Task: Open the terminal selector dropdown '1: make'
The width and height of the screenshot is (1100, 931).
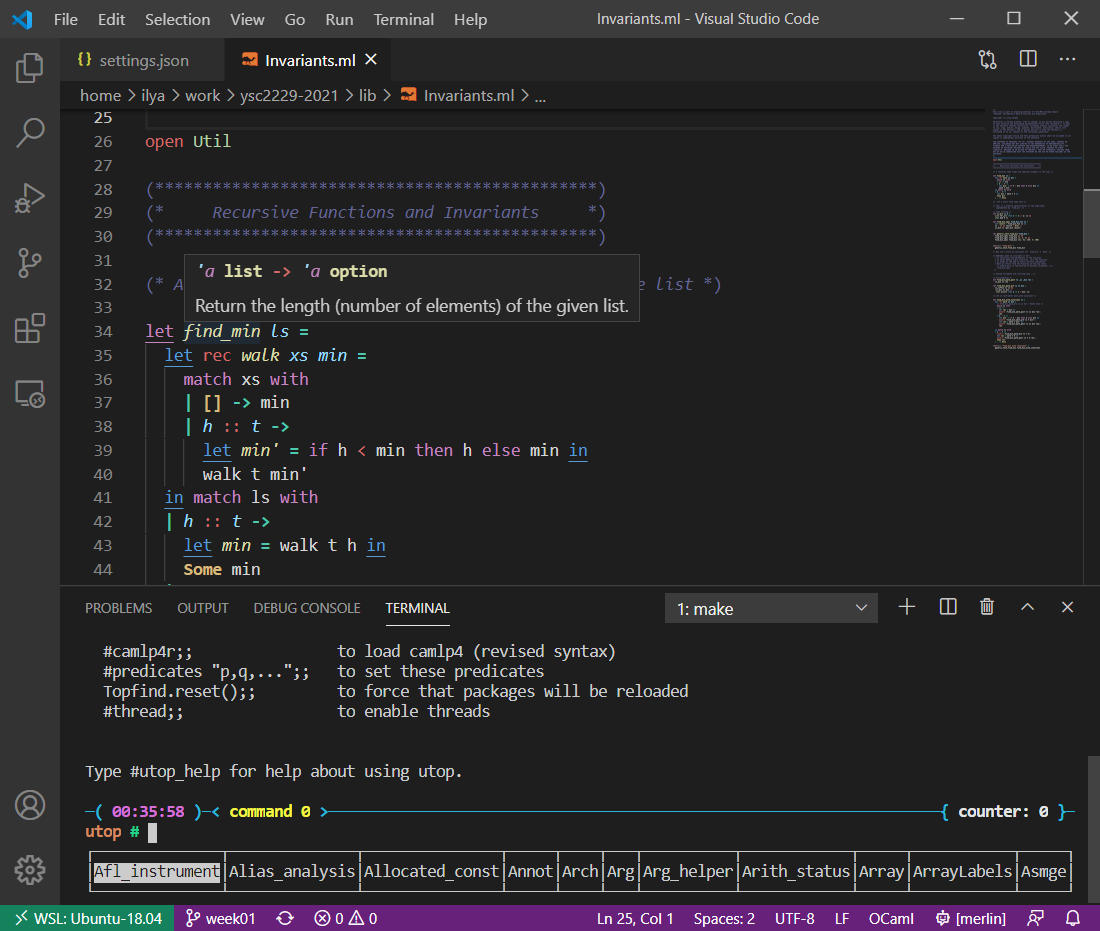Action: (771, 608)
